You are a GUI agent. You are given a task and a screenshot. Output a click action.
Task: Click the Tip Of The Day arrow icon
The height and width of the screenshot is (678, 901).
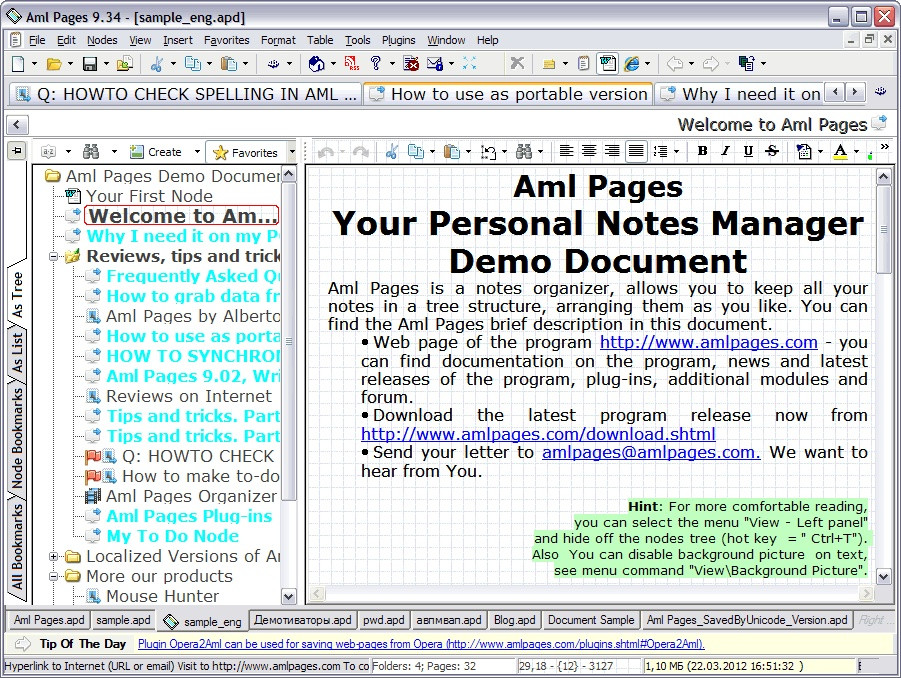pyautogui.click(x=22, y=644)
